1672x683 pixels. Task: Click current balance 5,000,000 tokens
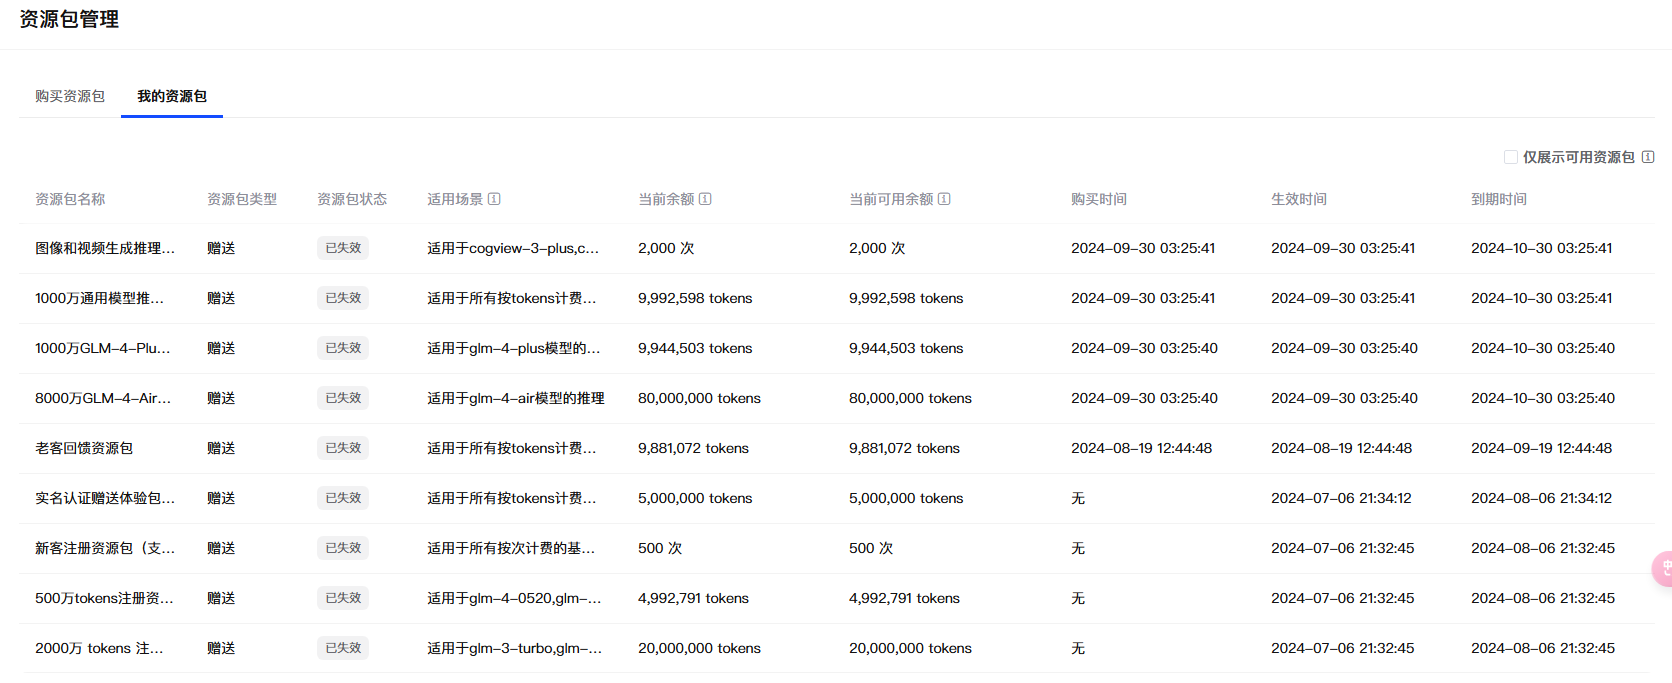click(695, 498)
